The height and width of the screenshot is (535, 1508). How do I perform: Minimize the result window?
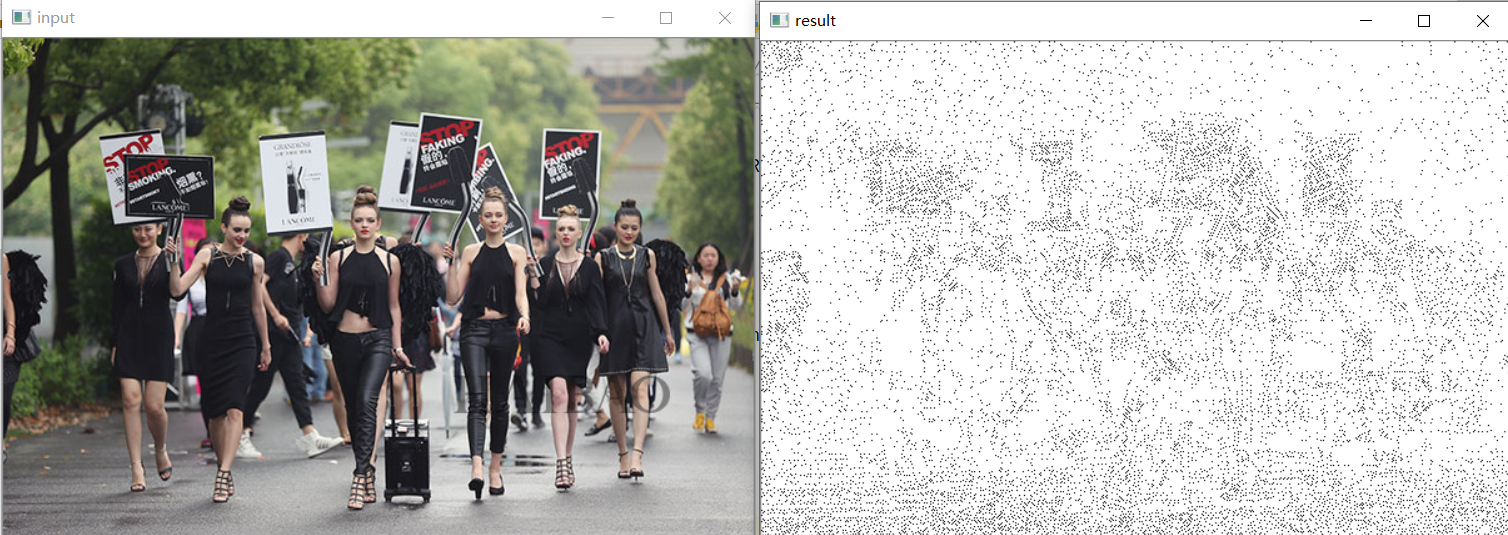click(x=1365, y=21)
